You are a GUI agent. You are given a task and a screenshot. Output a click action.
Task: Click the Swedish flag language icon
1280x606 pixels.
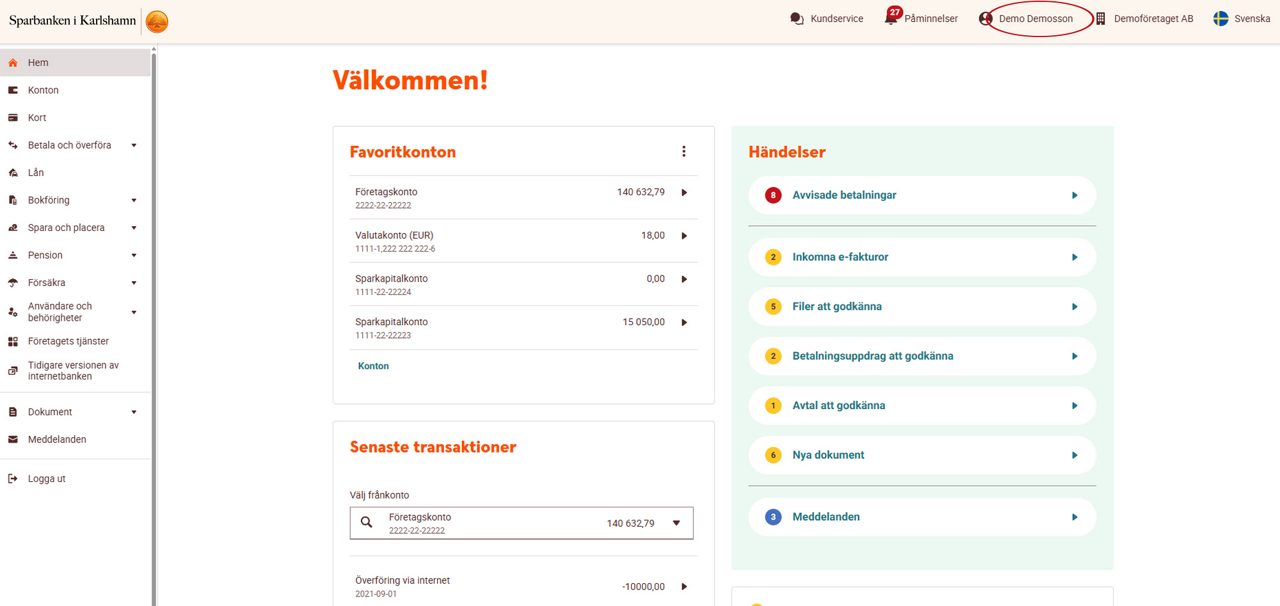(1221, 19)
